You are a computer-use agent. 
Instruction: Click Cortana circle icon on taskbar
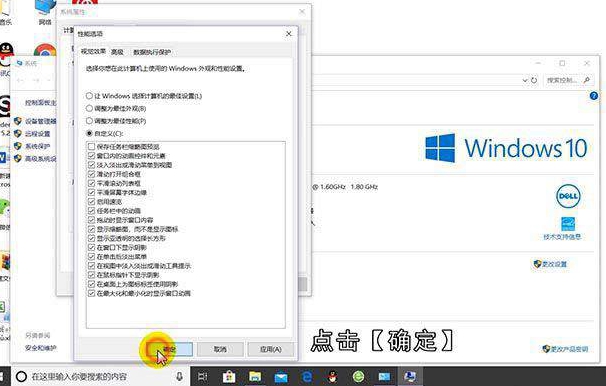pyautogui.click(x=21, y=376)
